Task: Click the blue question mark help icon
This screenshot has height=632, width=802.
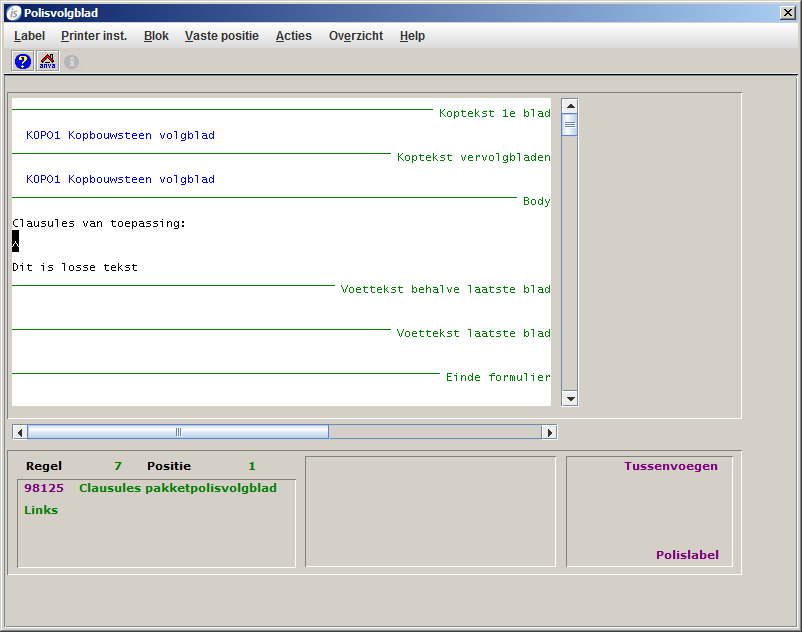Action: (23, 61)
